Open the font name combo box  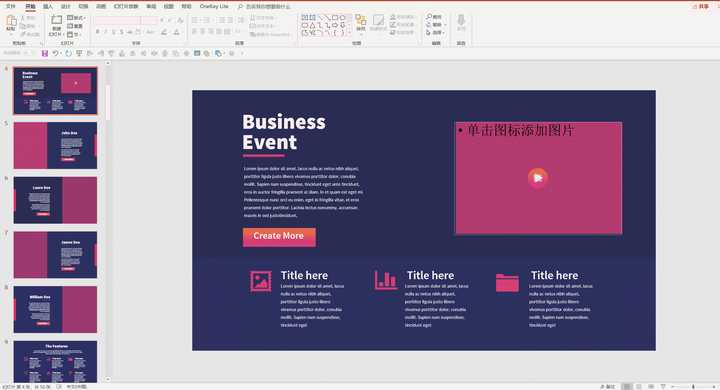click(x=117, y=21)
